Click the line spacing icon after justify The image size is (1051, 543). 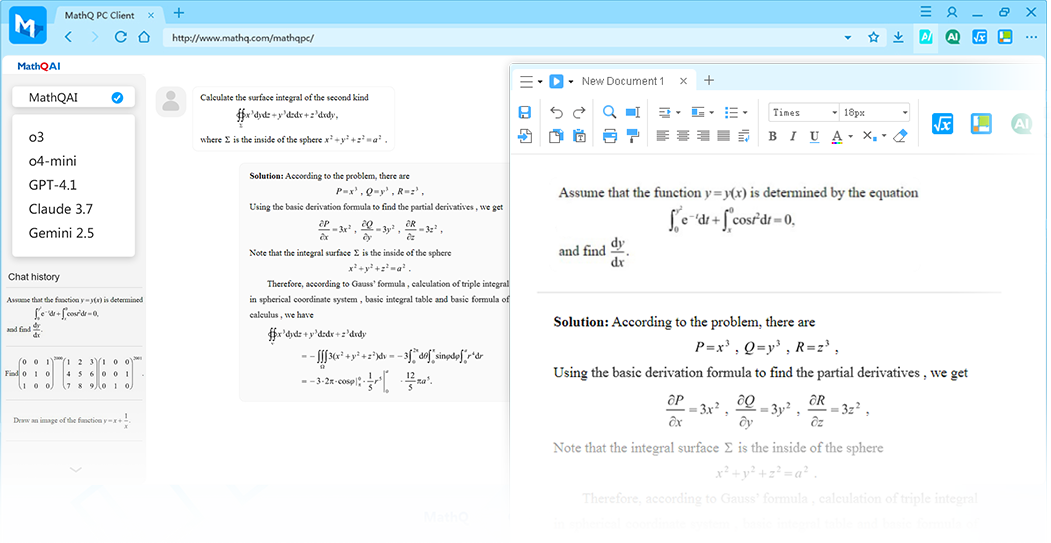743,136
